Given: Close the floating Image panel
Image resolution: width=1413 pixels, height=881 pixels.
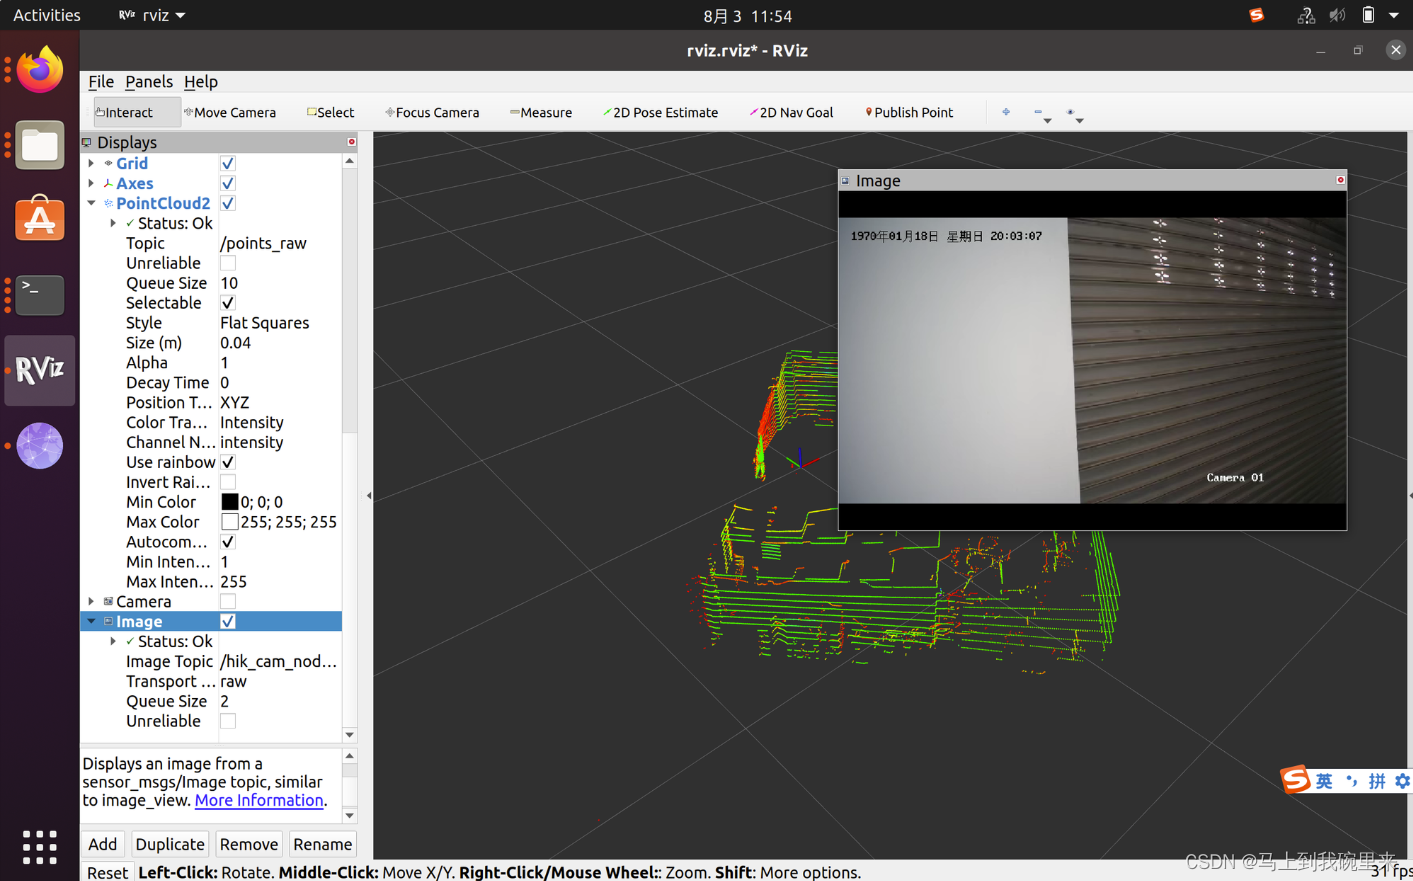Looking at the screenshot, I should (1340, 180).
